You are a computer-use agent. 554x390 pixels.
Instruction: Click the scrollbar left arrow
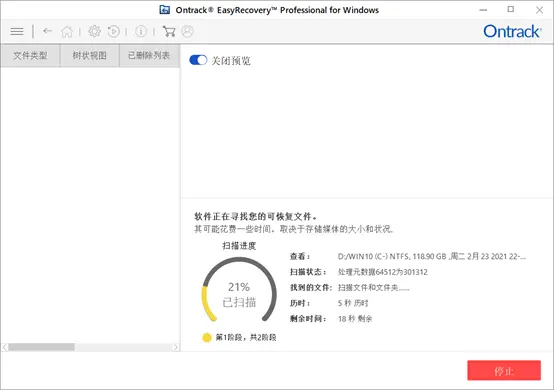5,347
